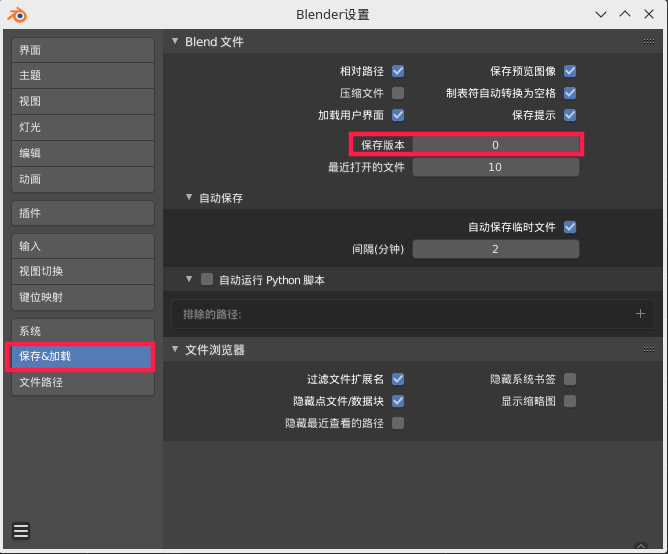Click the 排除的路径 list area

[x=412, y=314]
